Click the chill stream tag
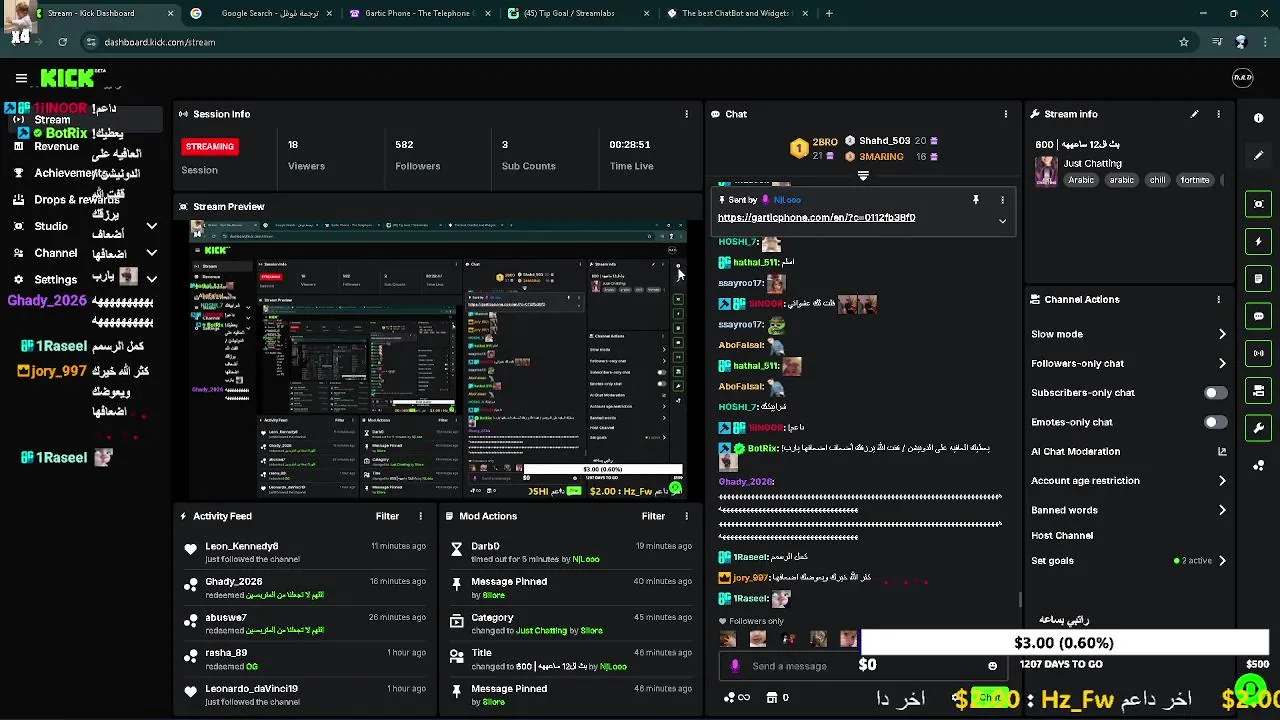1280x720 pixels. point(1157,180)
